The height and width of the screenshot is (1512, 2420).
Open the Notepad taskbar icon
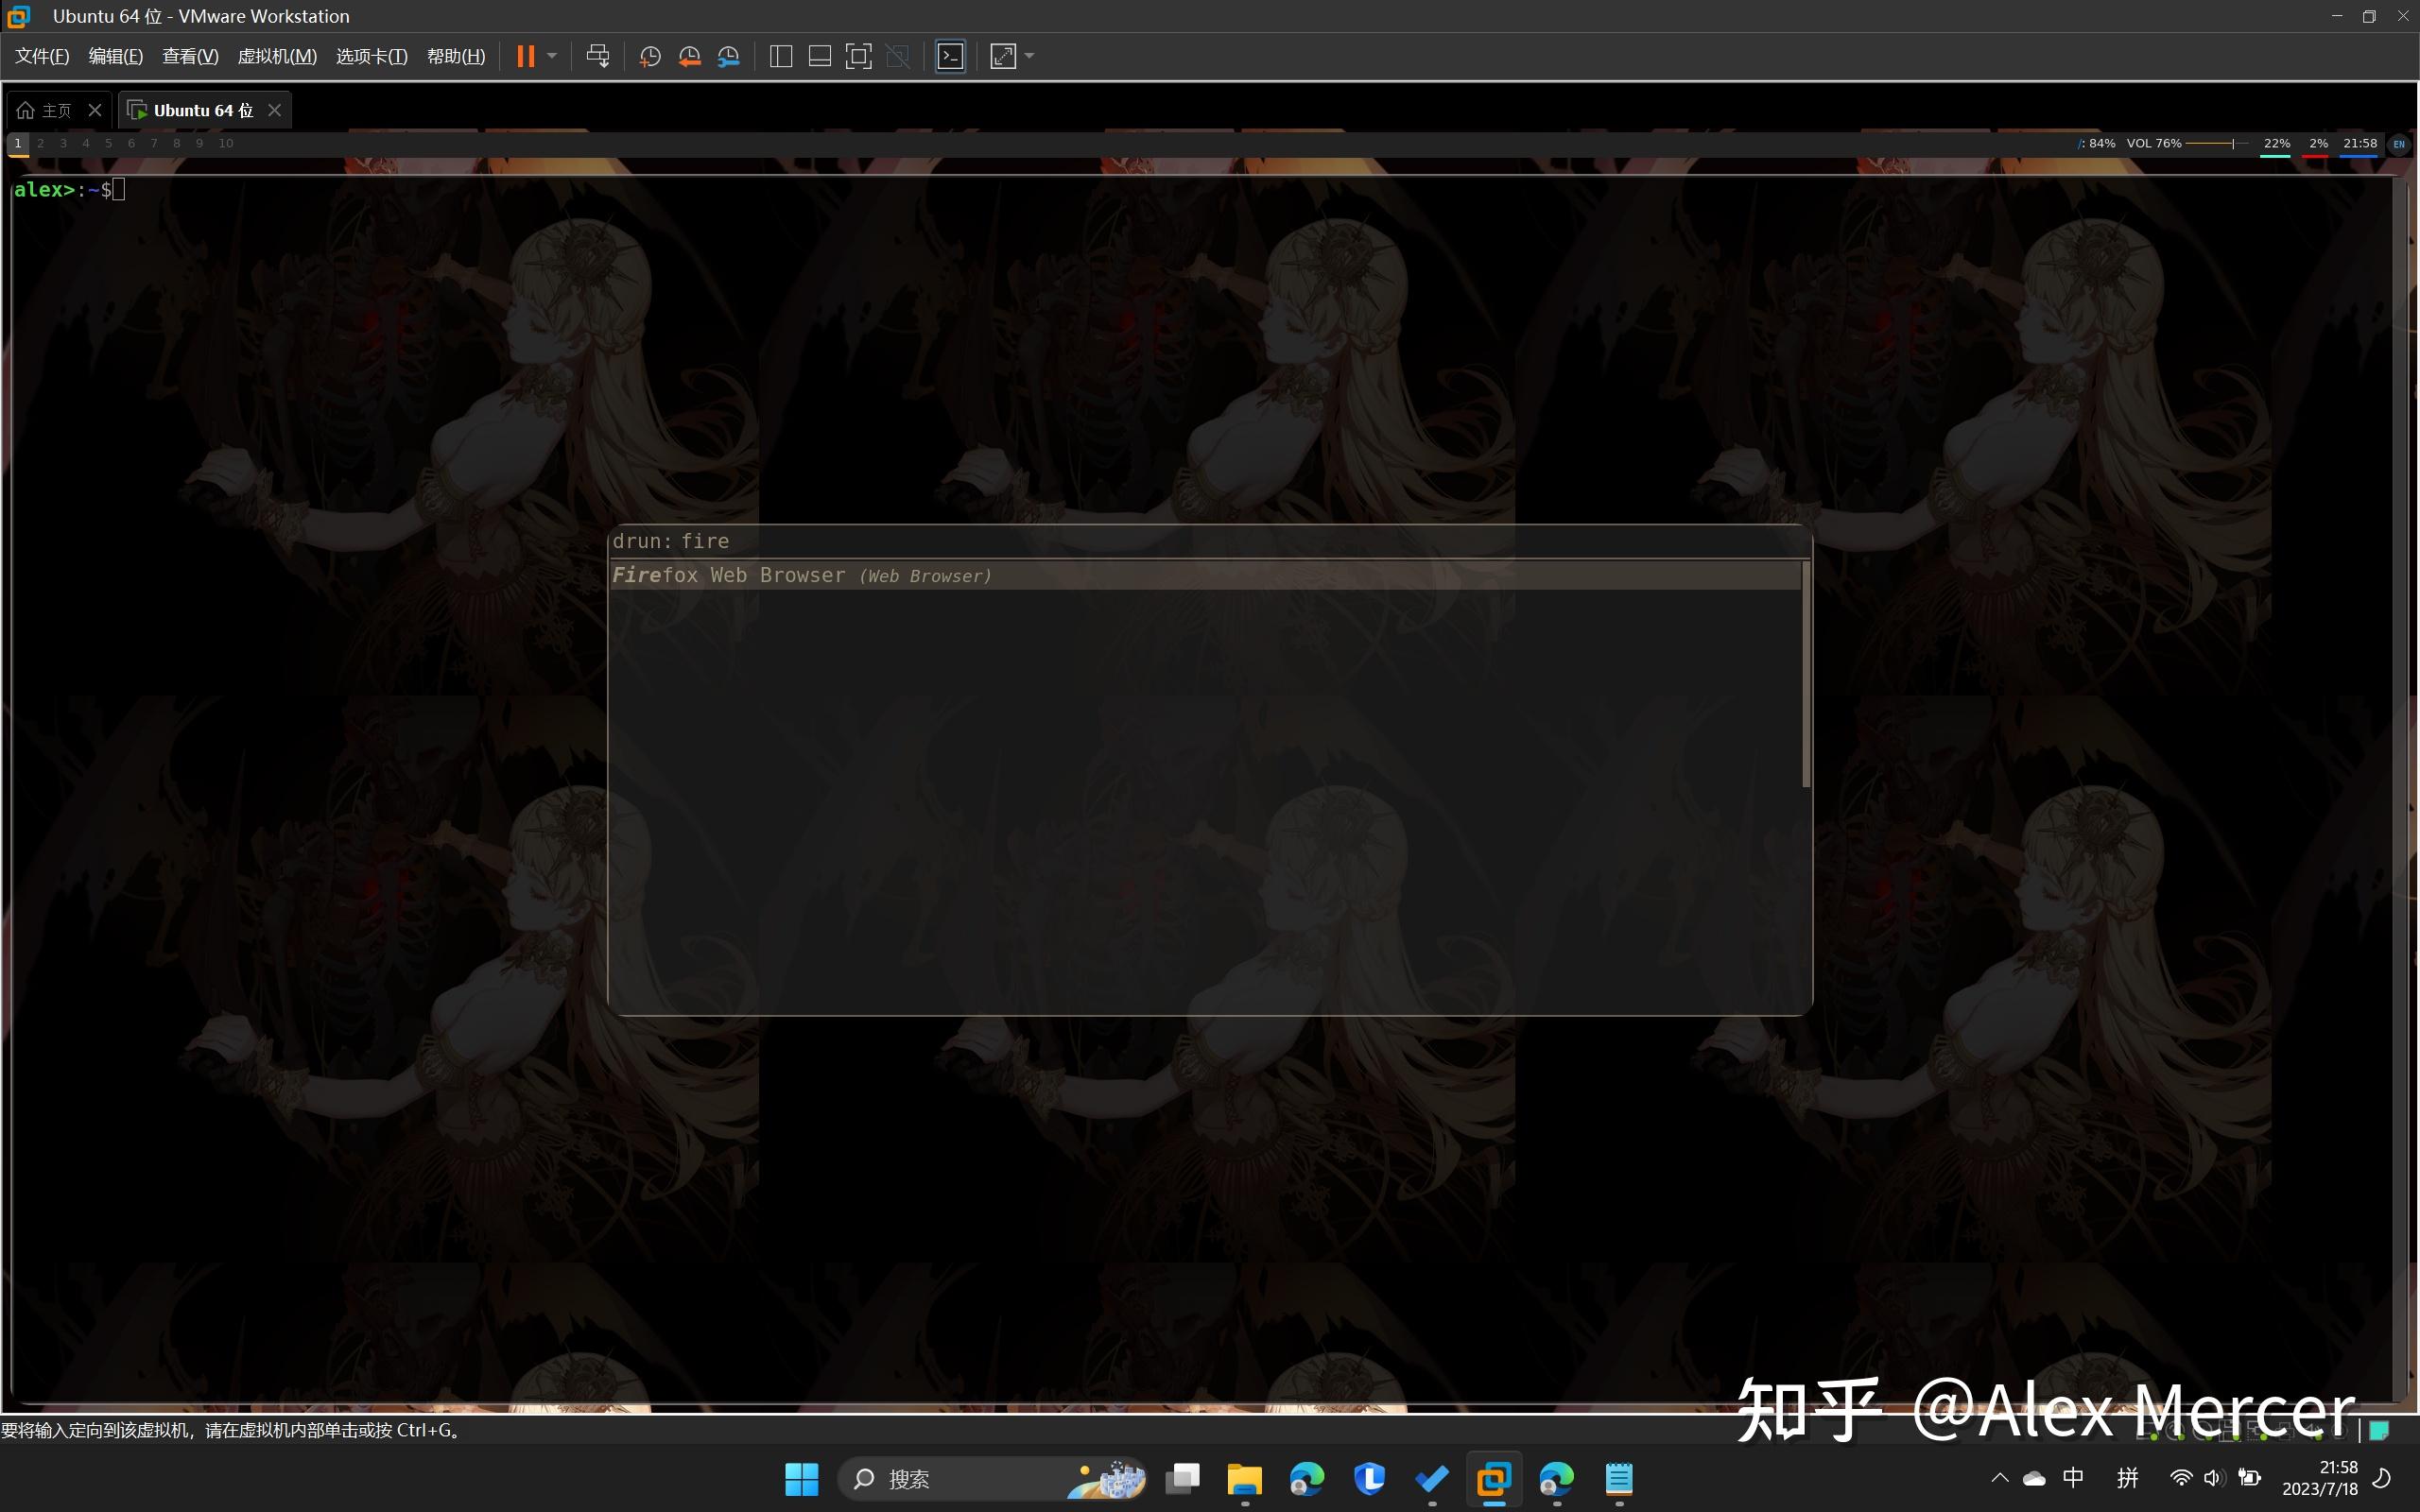pos(1619,1479)
